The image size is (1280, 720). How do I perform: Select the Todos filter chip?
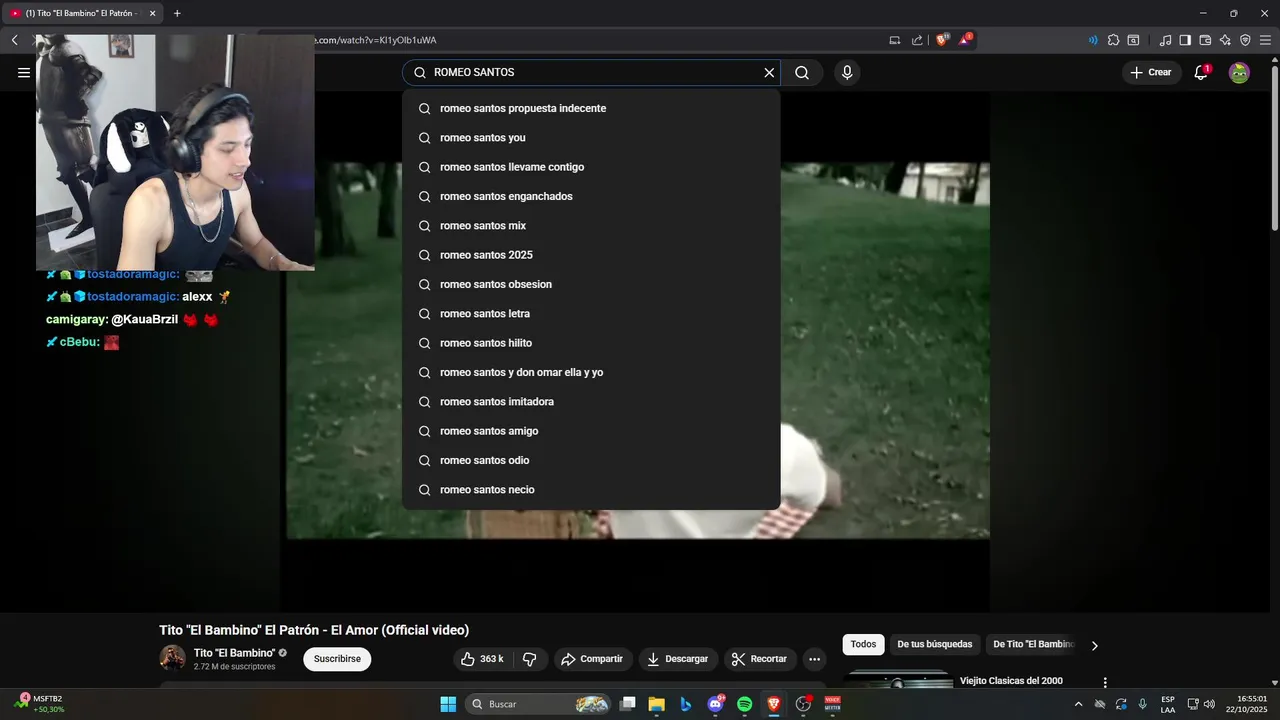(863, 644)
